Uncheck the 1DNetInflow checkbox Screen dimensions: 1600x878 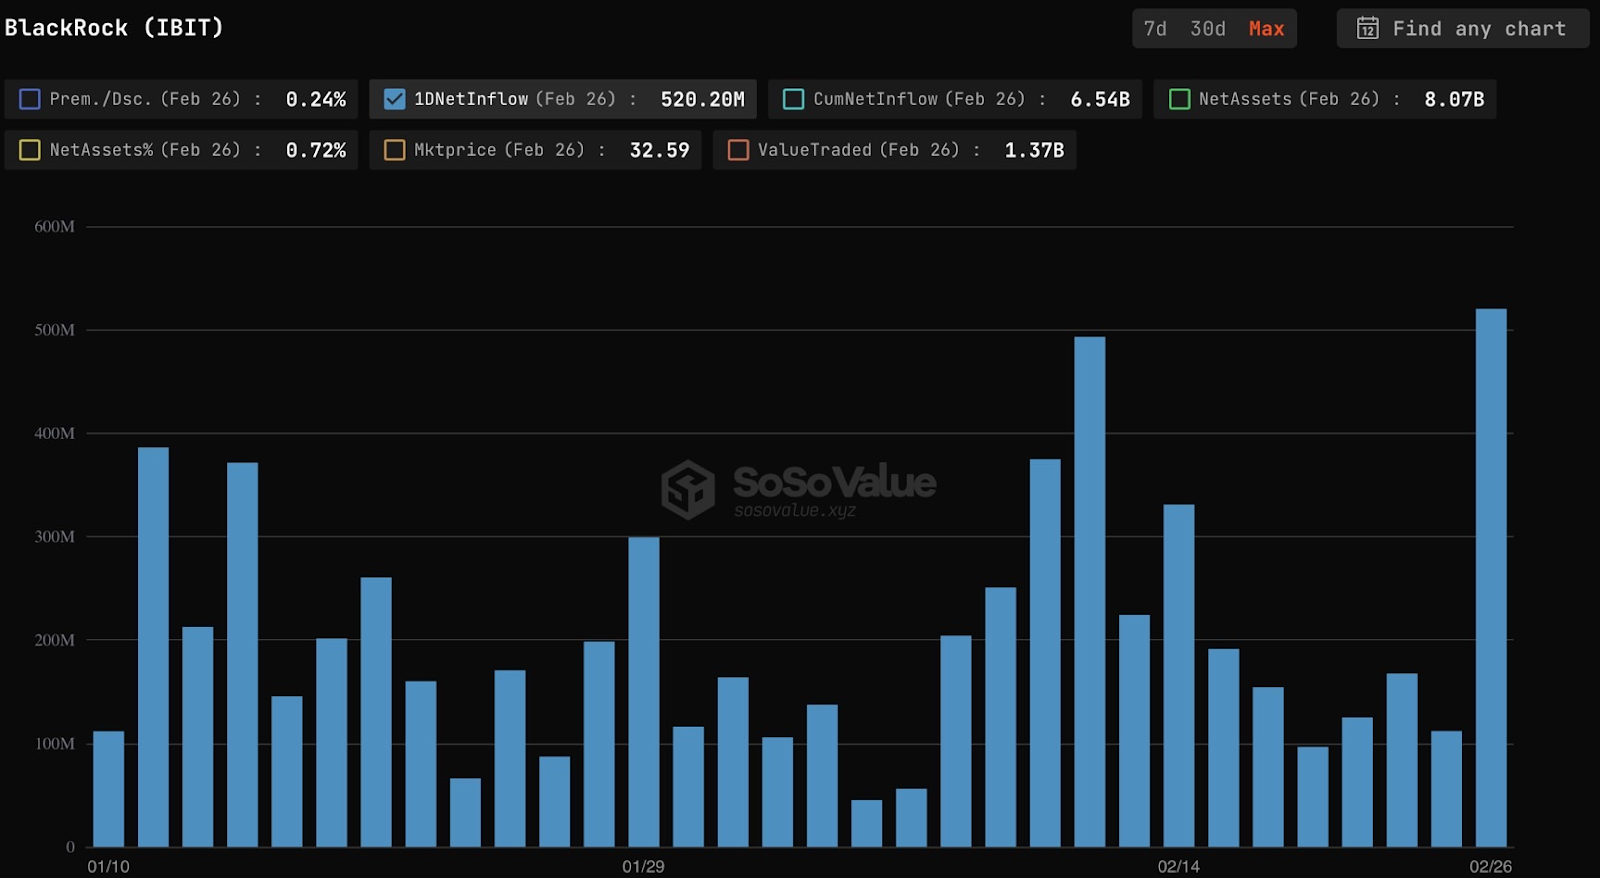click(x=395, y=99)
